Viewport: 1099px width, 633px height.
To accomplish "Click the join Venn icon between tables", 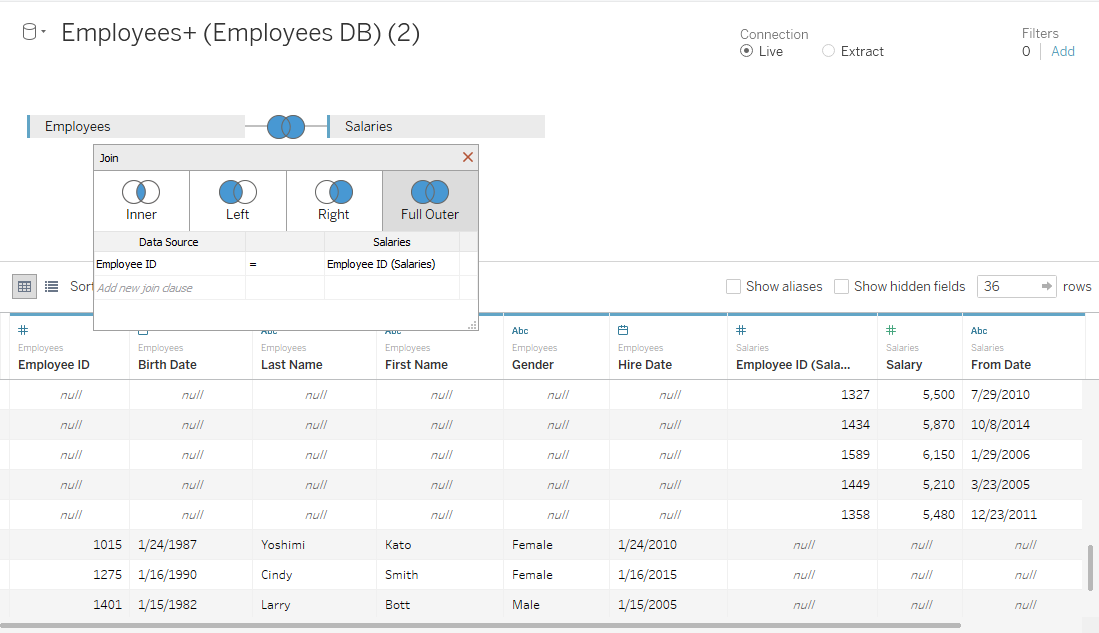I will point(286,127).
